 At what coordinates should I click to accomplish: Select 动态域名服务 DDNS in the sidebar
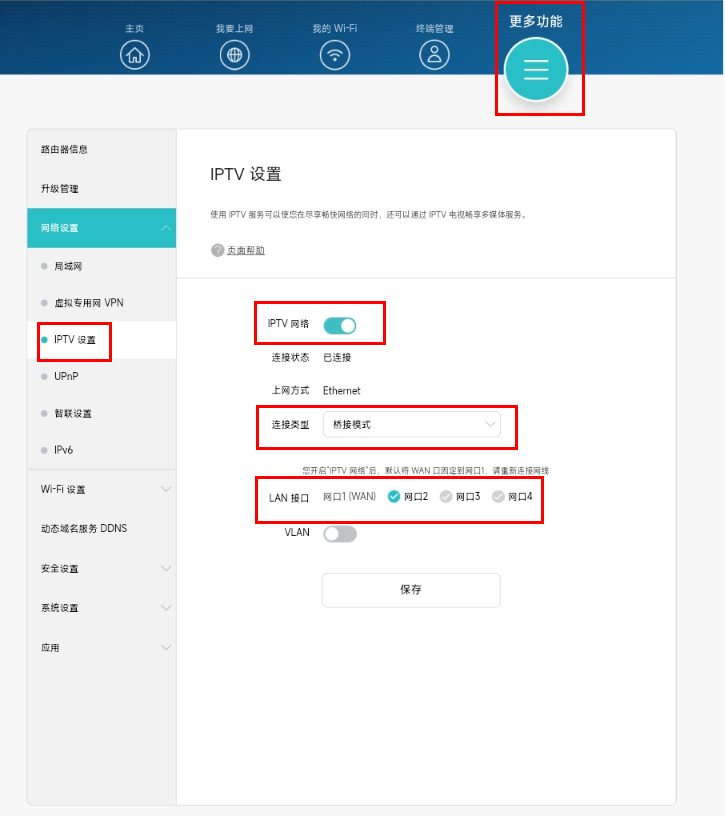[x=84, y=528]
